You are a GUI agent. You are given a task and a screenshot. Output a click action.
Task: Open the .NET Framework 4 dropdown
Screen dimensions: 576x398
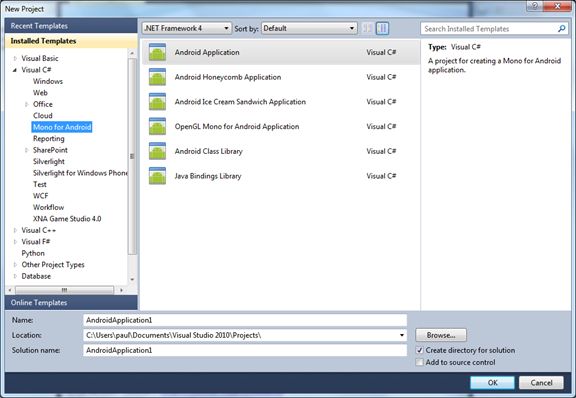click(x=187, y=28)
